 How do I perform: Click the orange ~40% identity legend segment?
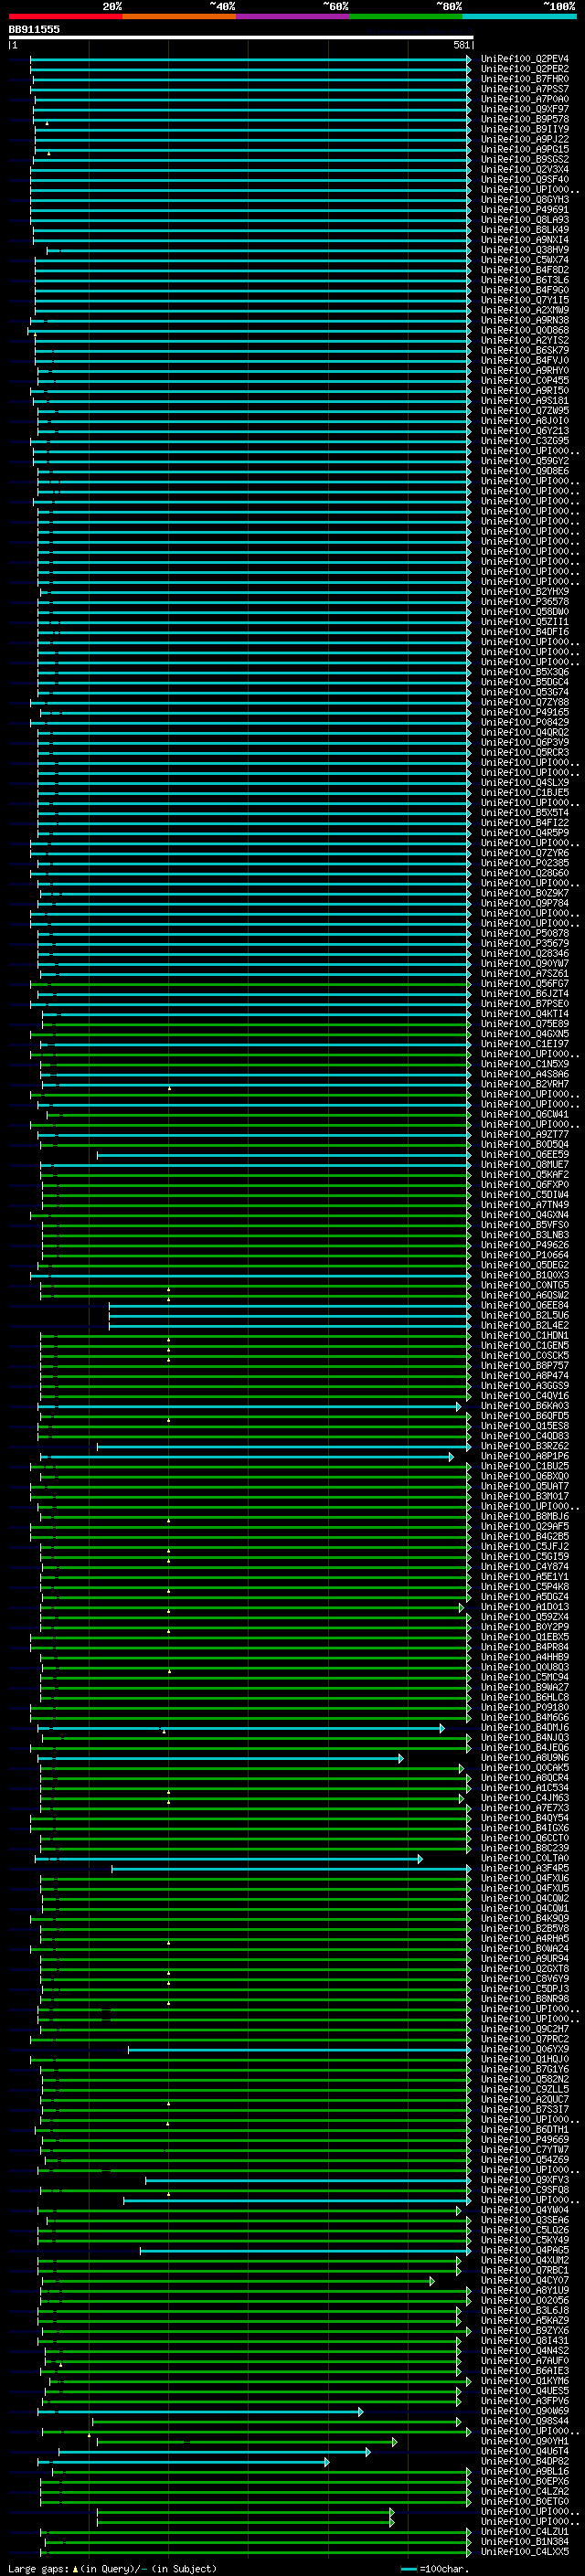pyautogui.click(x=179, y=16)
